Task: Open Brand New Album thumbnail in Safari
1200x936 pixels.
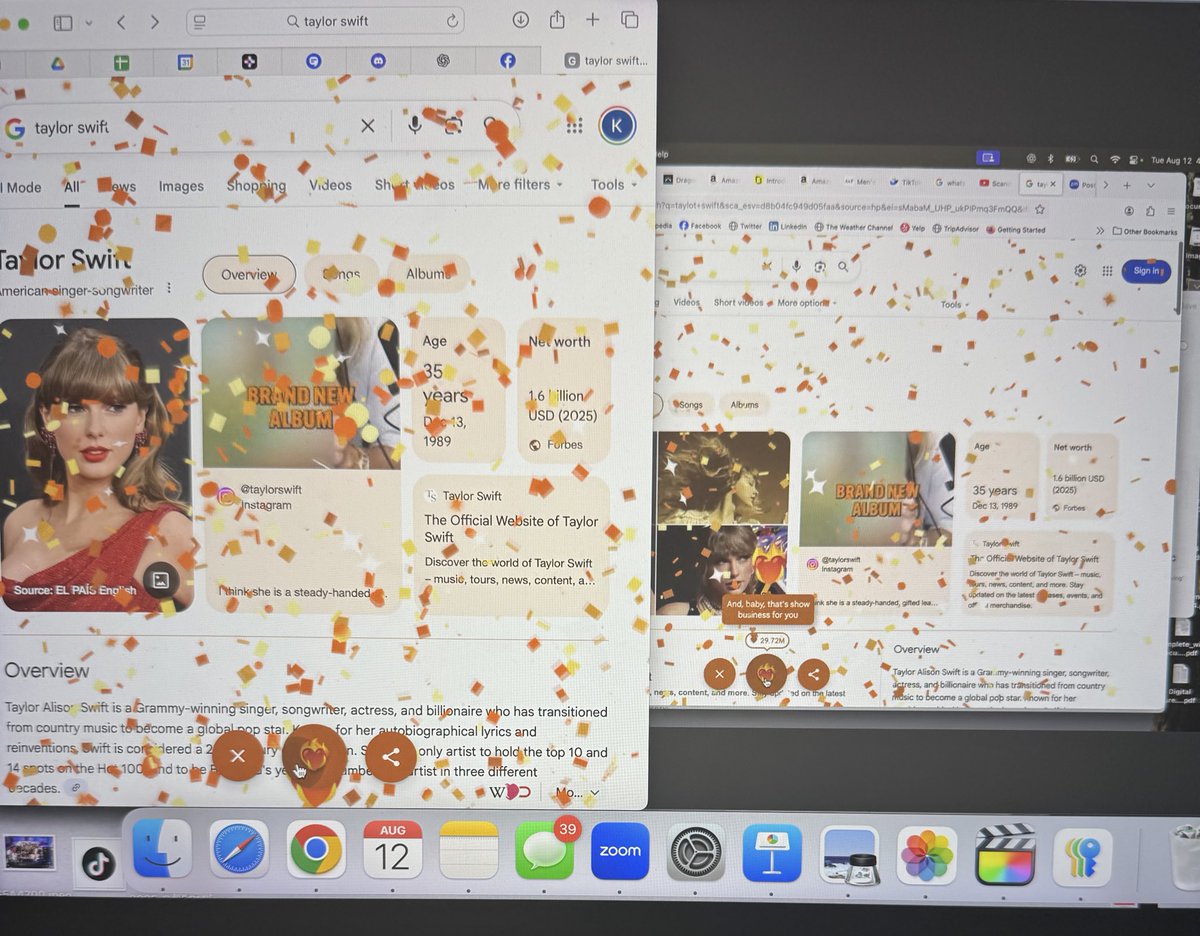Action: point(301,393)
